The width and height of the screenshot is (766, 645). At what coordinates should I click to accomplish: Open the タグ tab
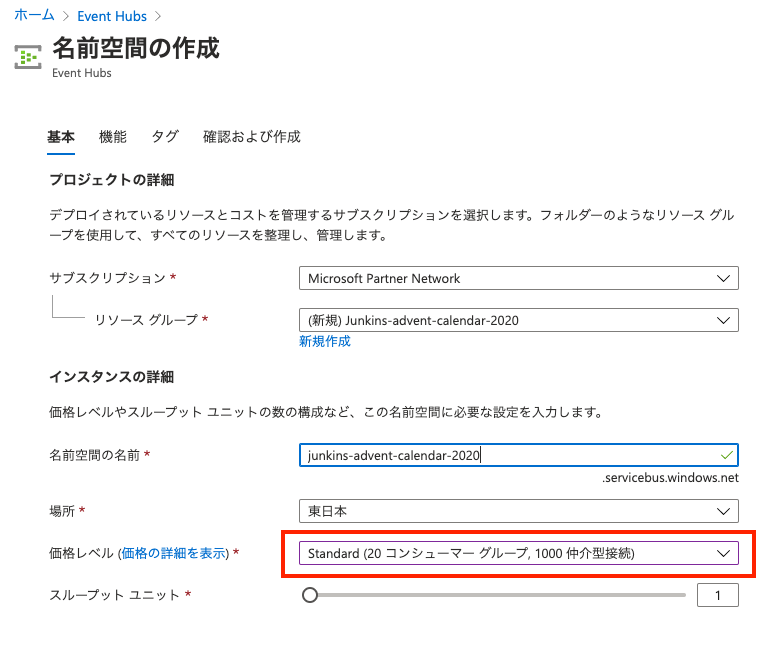(165, 137)
